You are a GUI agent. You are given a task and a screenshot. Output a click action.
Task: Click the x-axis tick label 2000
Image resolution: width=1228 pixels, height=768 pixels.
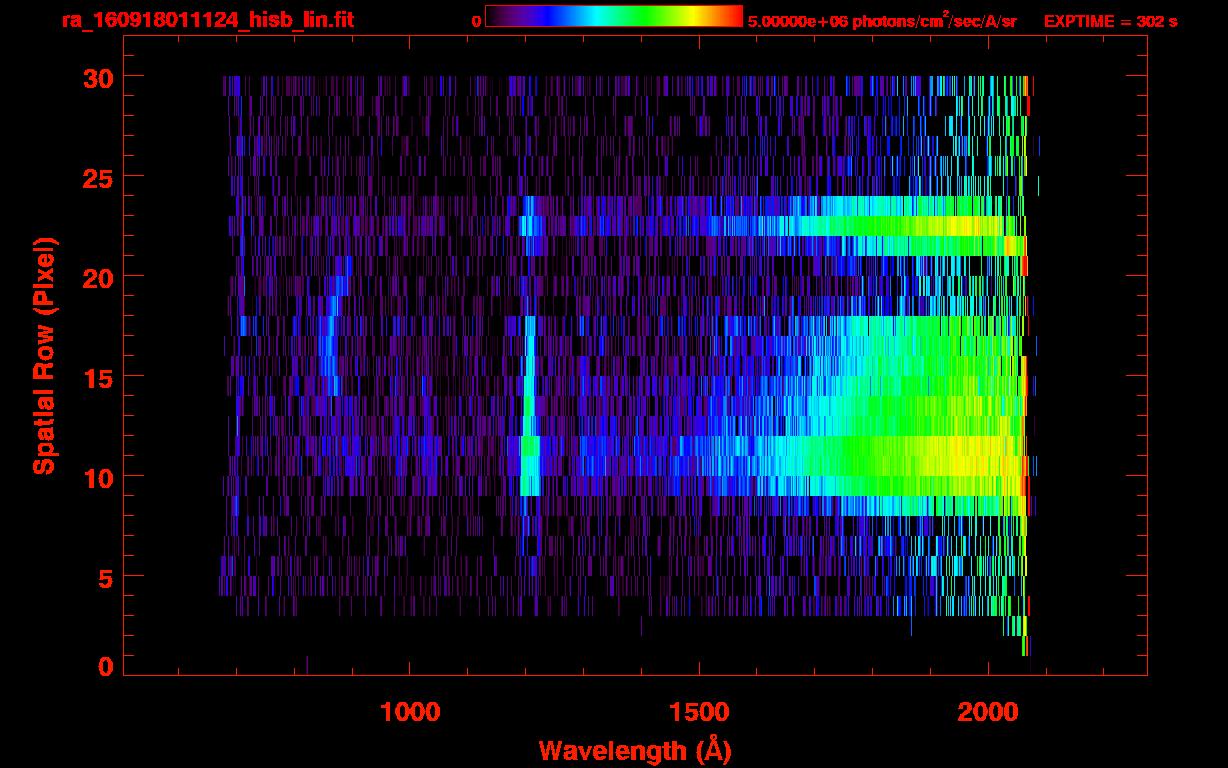click(988, 712)
